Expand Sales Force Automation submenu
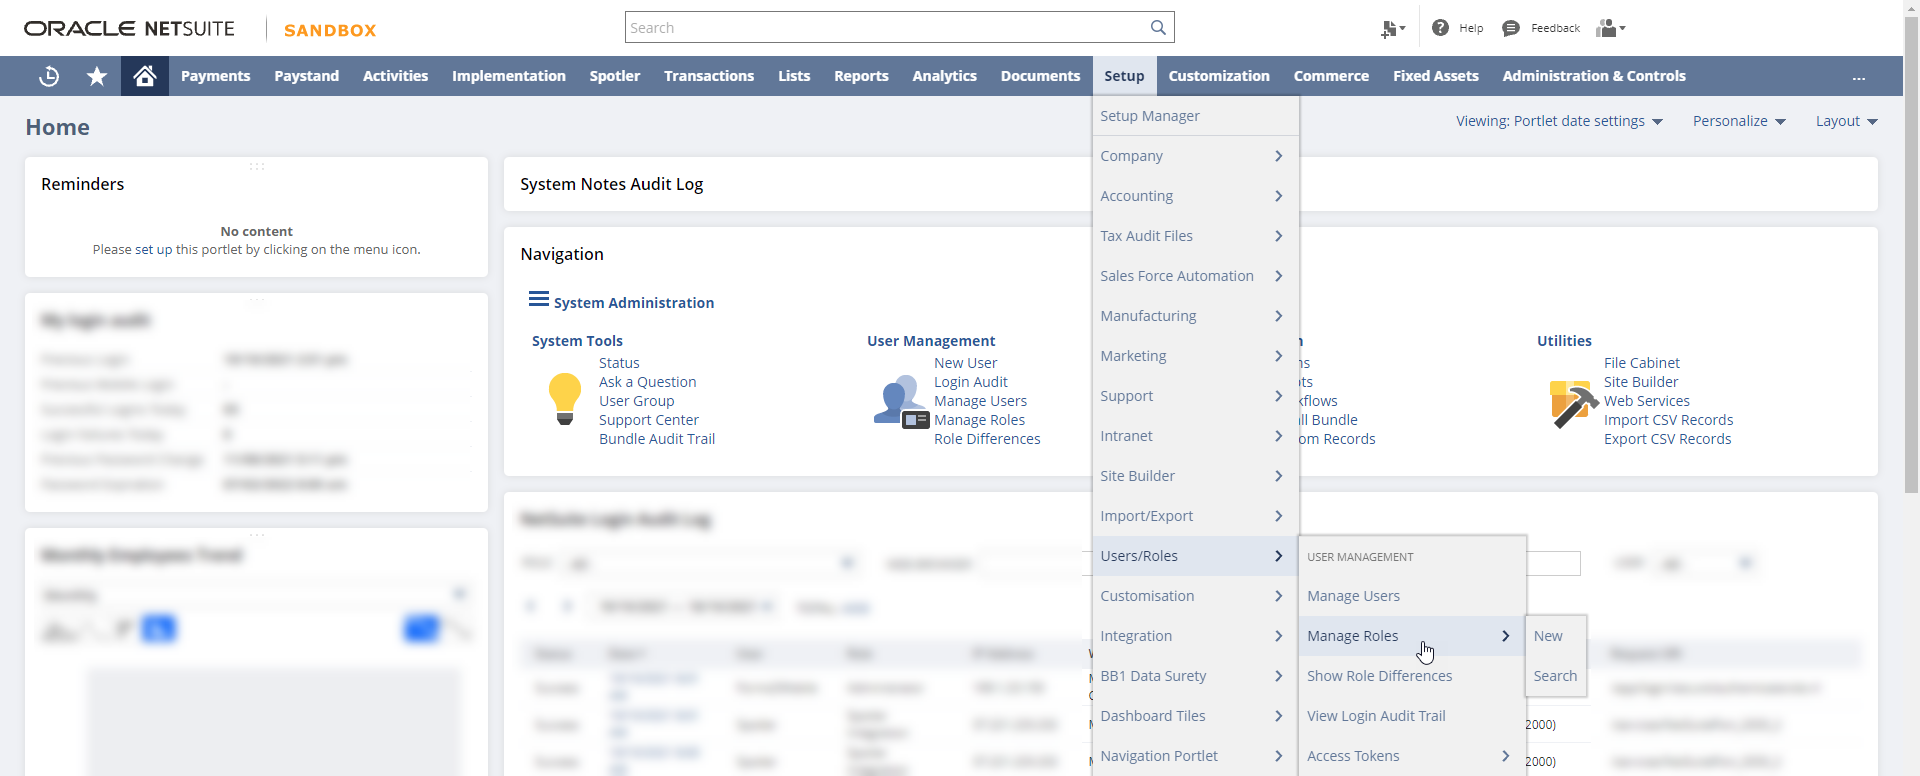 point(1196,276)
